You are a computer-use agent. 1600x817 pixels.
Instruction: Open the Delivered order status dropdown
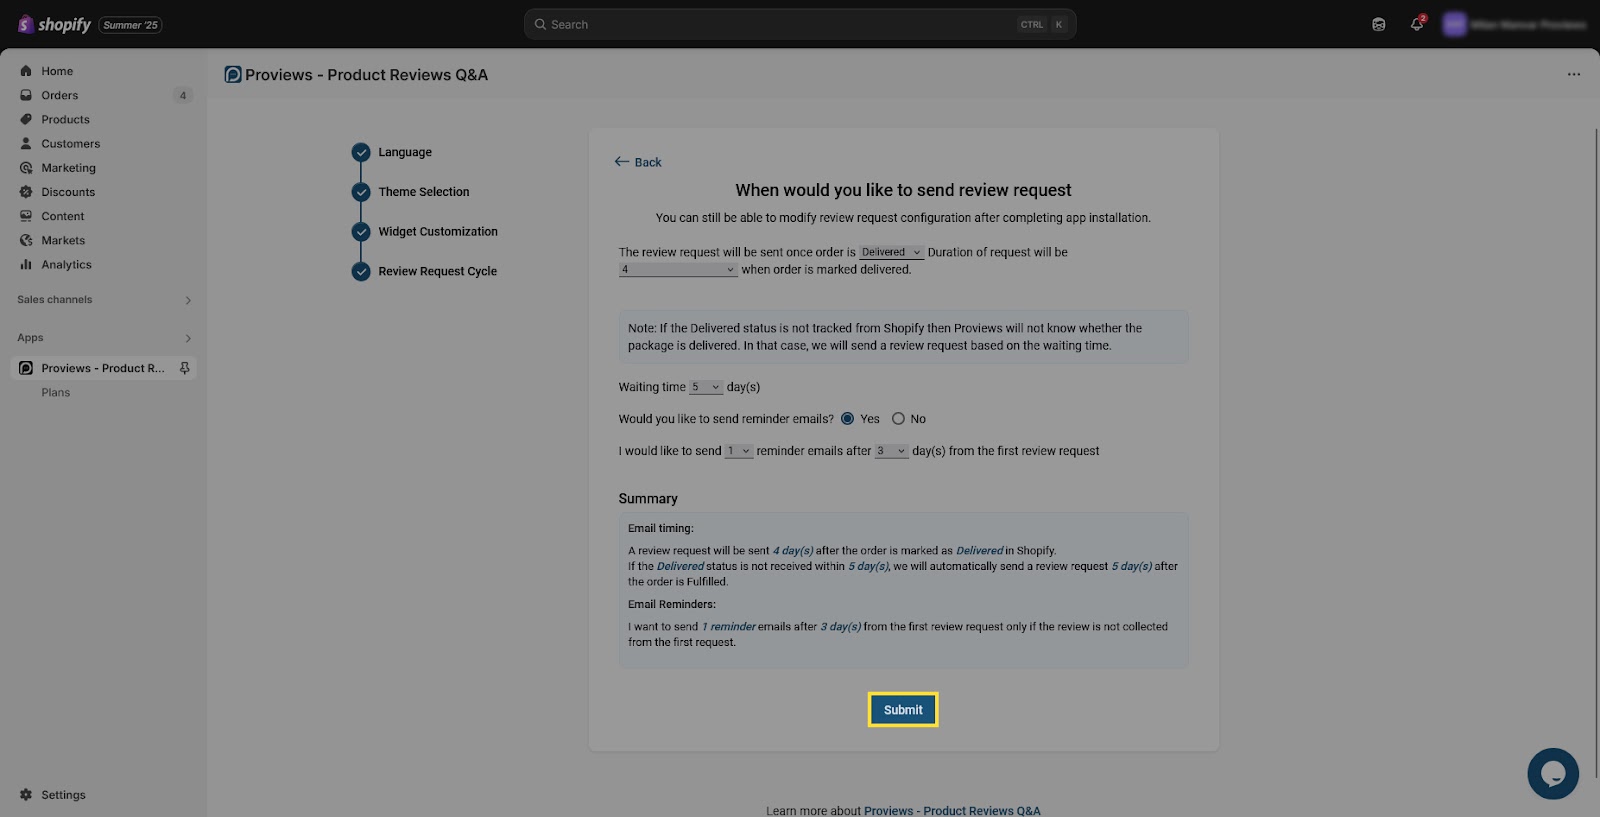click(891, 252)
